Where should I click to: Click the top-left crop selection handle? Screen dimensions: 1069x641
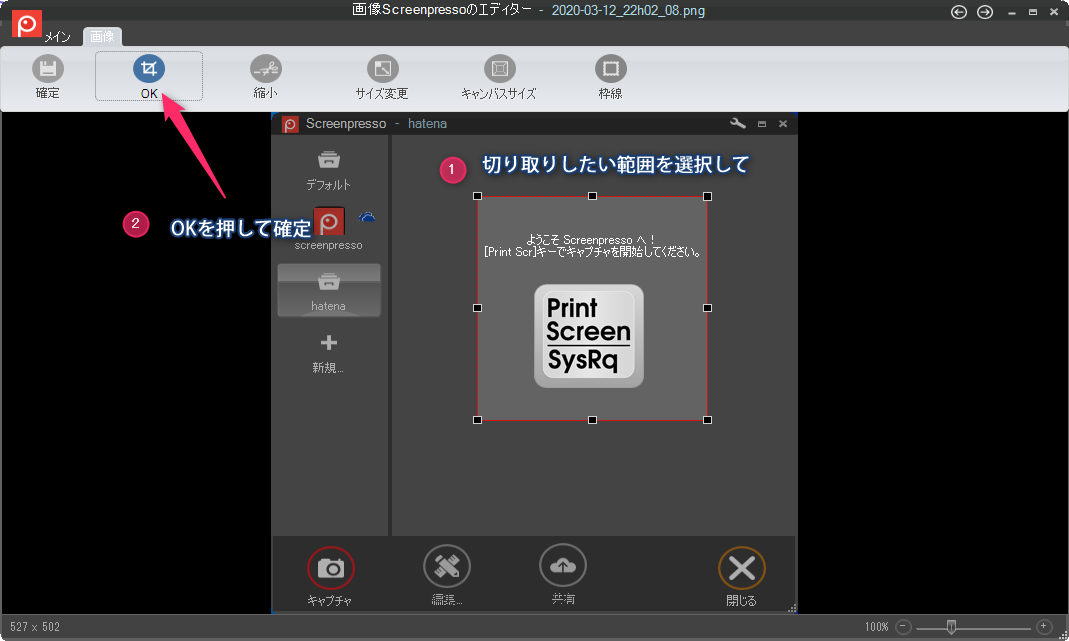tap(477, 196)
